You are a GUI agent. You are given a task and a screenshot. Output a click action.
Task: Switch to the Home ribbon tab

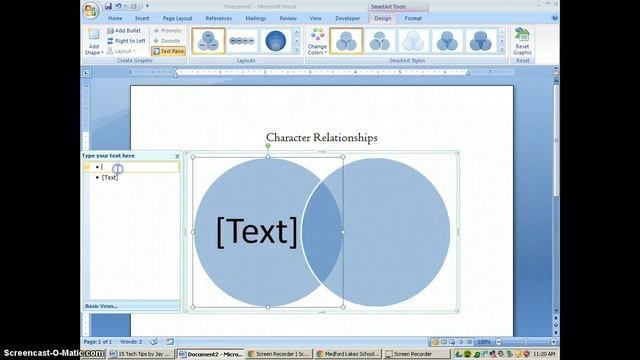115,18
